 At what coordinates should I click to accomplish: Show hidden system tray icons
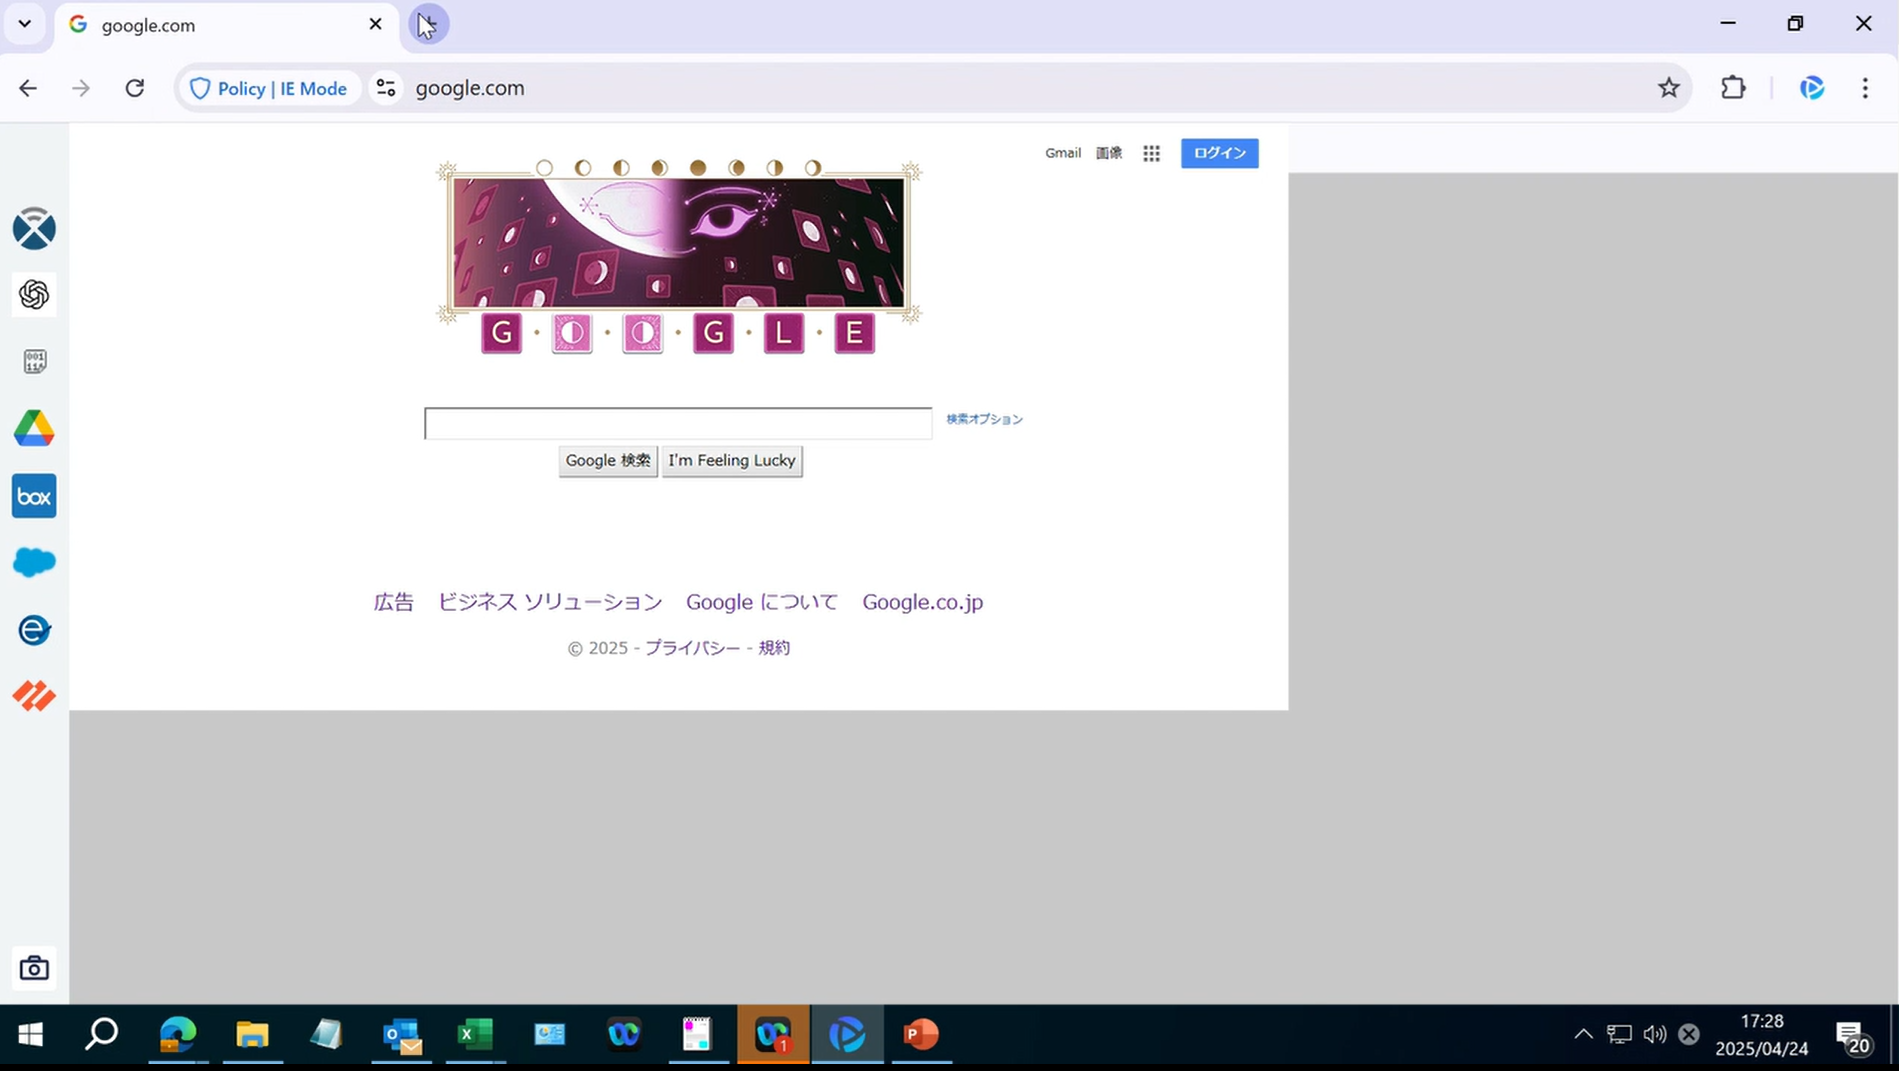click(x=1583, y=1034)
